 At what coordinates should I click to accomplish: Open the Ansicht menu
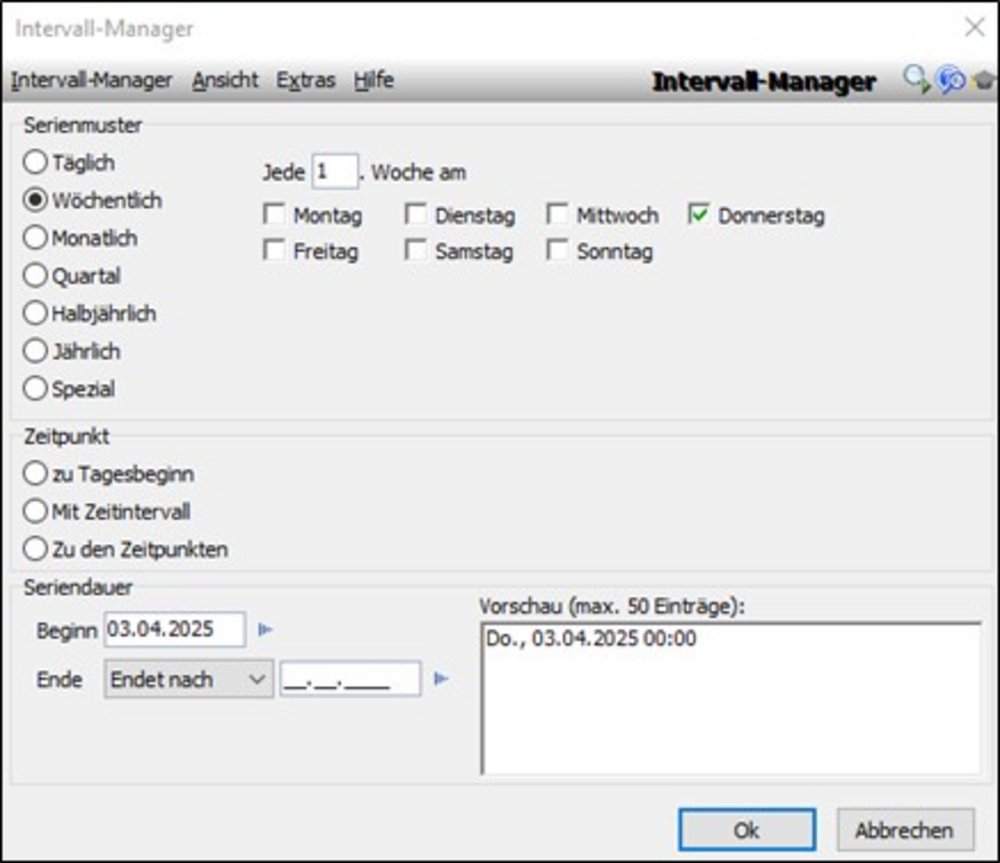(x=225, y=81)
